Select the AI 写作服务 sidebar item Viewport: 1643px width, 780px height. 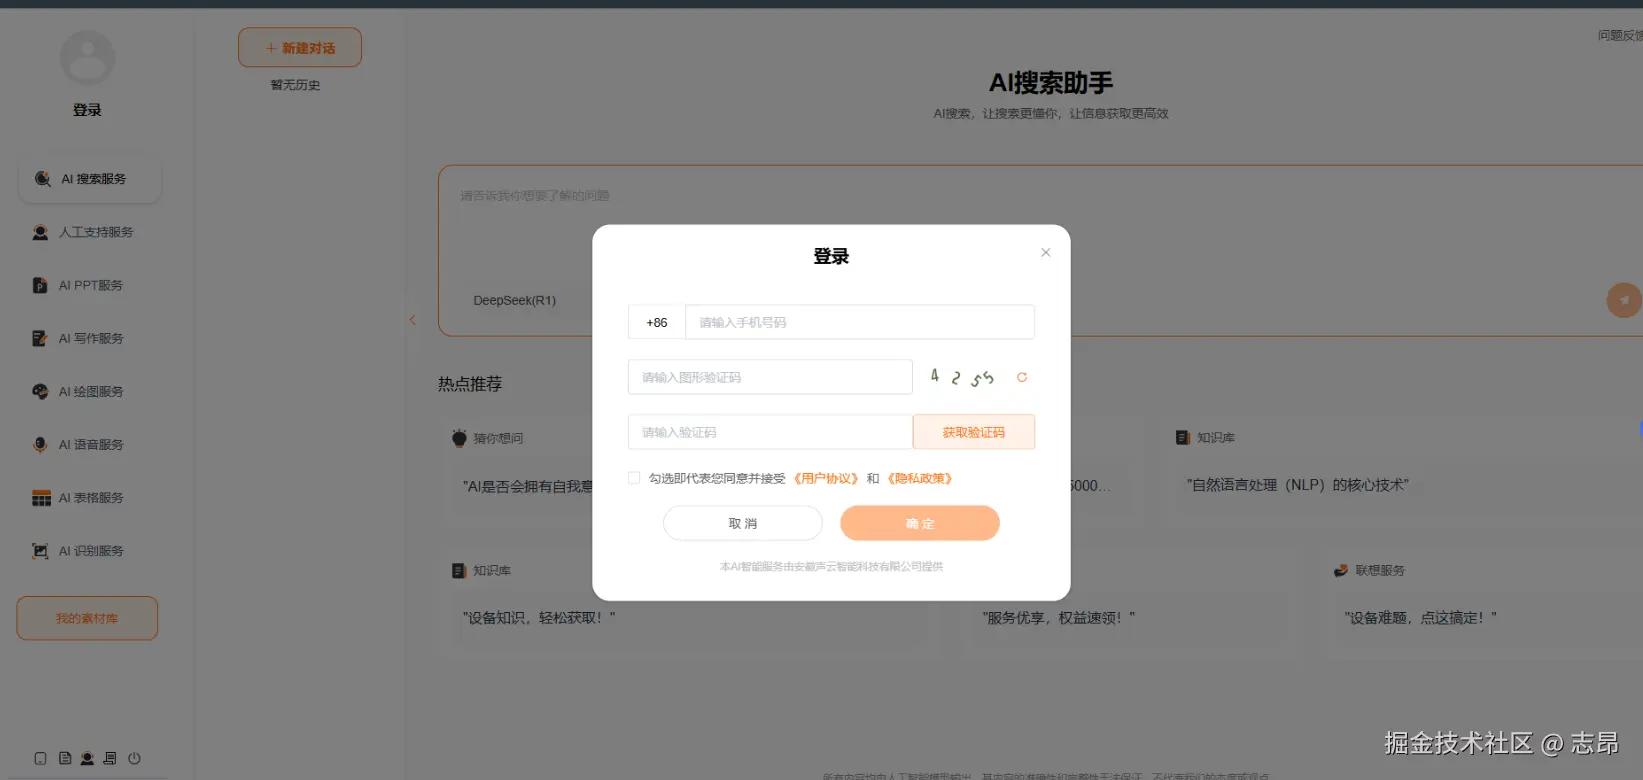point(90,338)
